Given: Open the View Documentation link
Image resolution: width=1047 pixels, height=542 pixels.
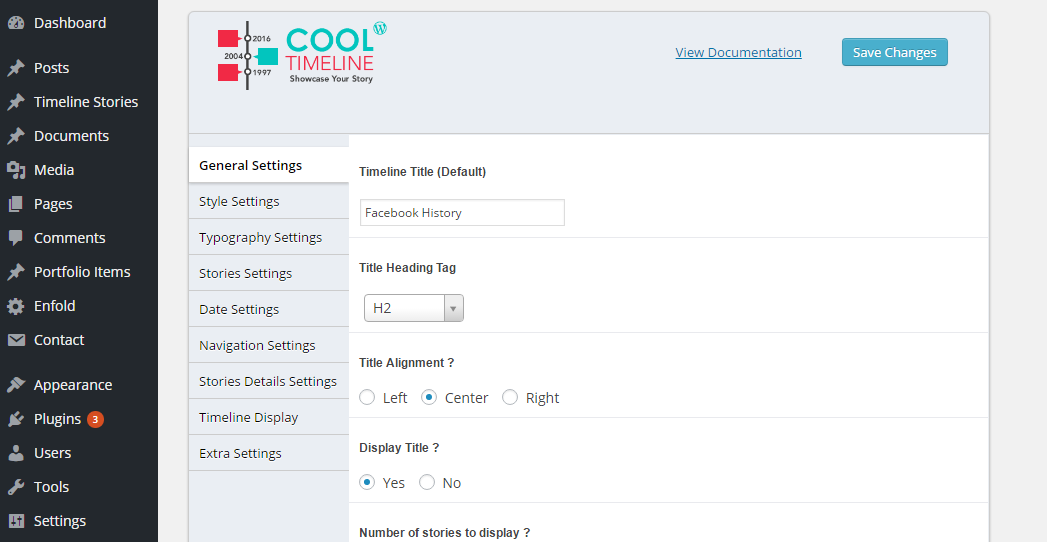Looking at the screenshot, I should tap(739, 52).
